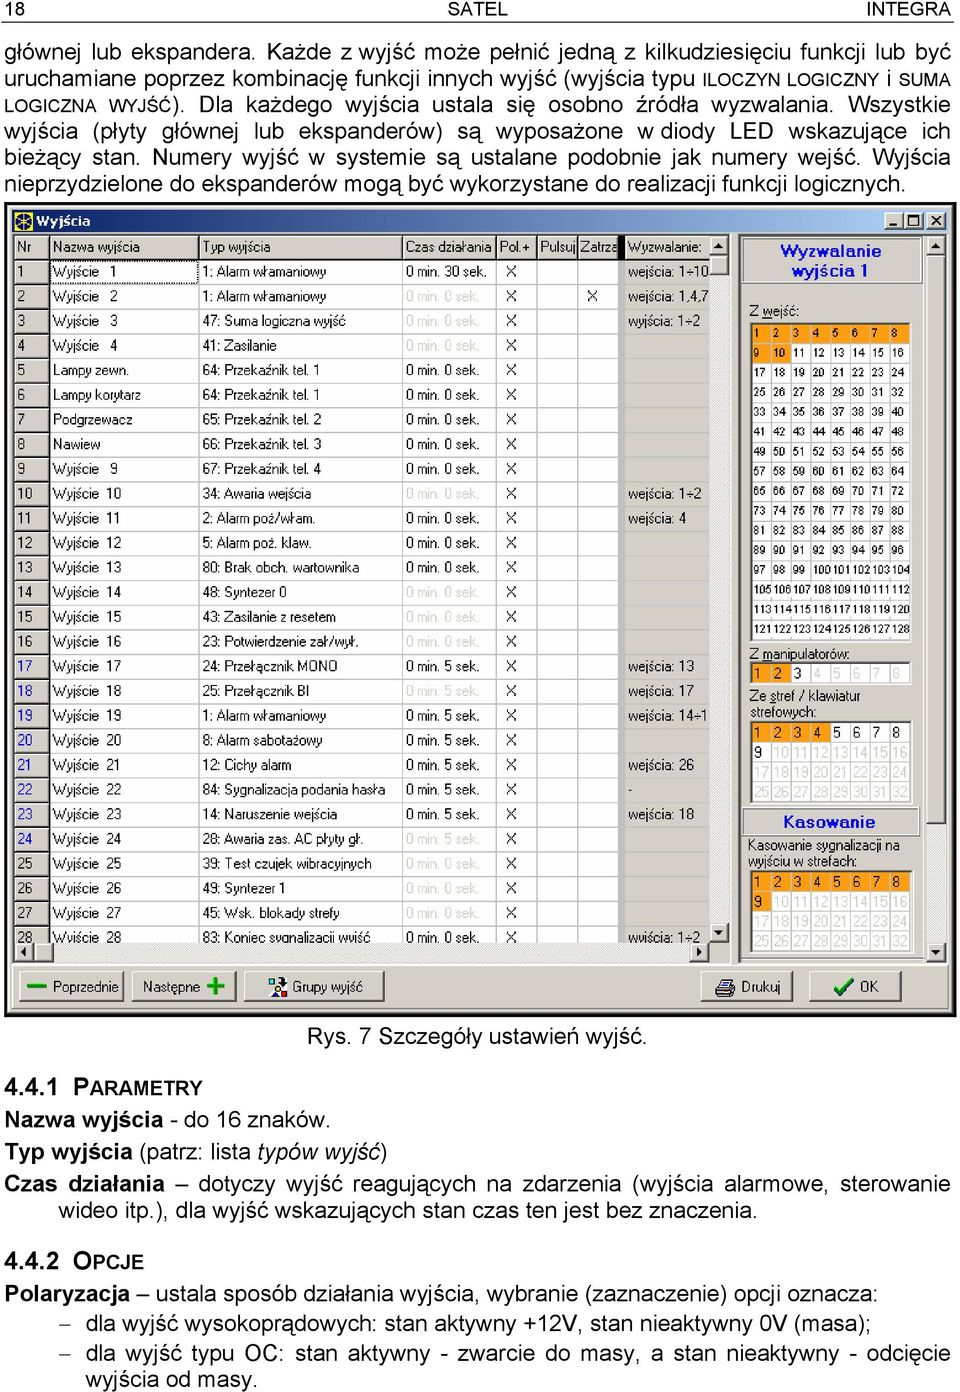Click the Pol.+ column header
This screenshot has height=1392, width=960.
point(515,247)
